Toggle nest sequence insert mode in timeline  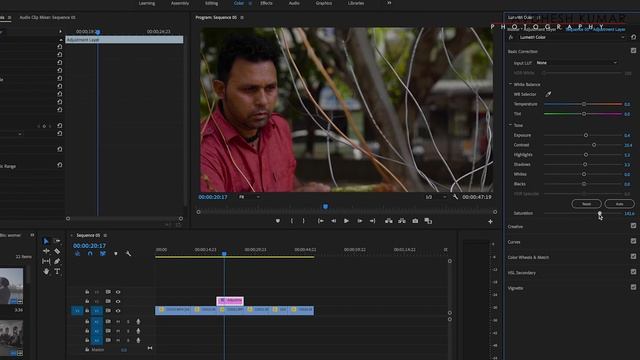(77, 253)
